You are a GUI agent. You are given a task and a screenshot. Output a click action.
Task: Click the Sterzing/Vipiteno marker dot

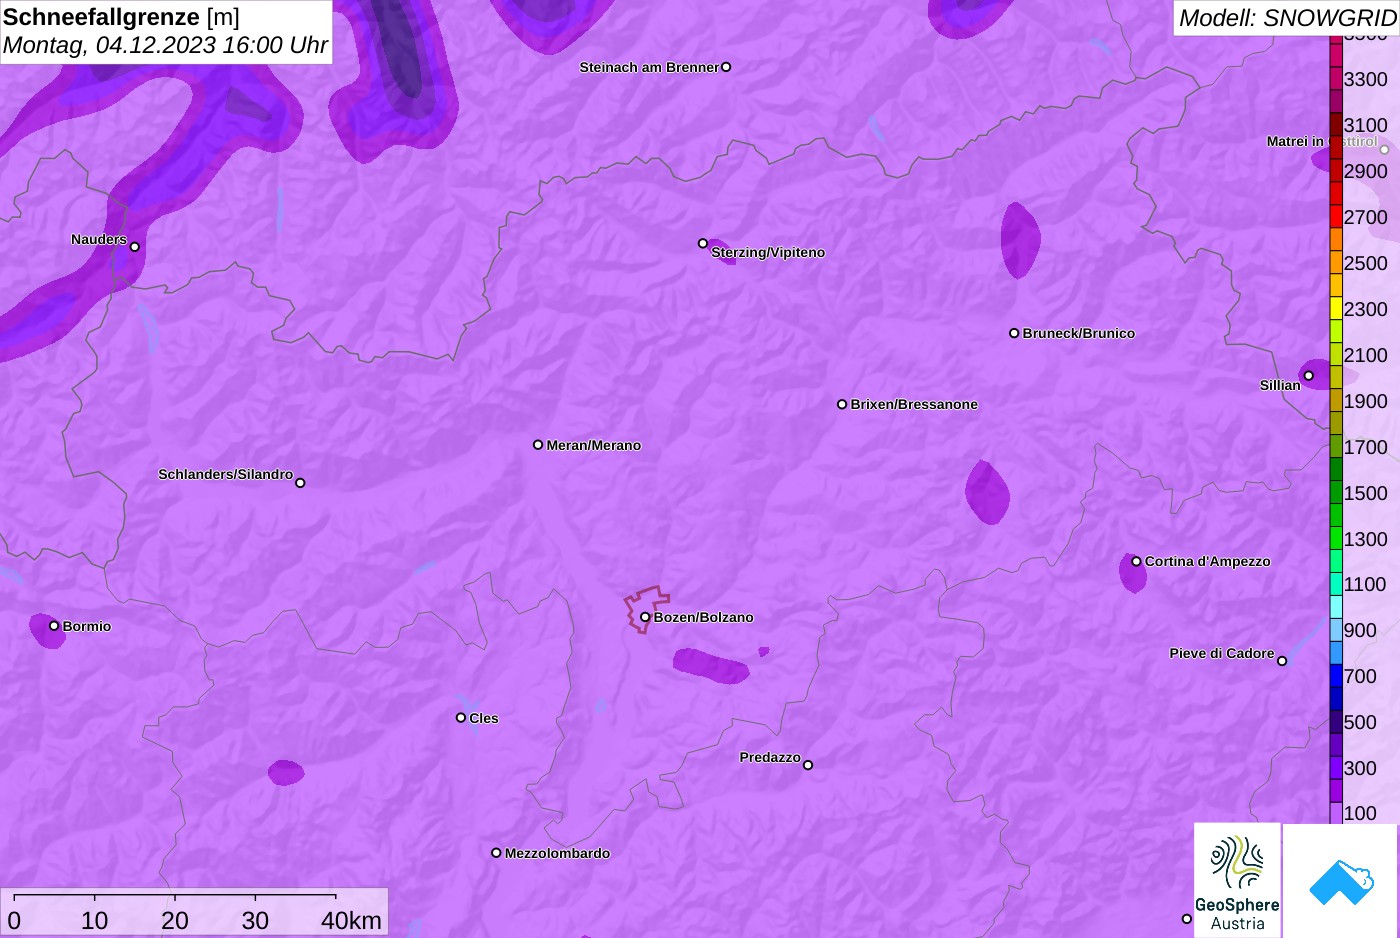(x=703, y=243)
